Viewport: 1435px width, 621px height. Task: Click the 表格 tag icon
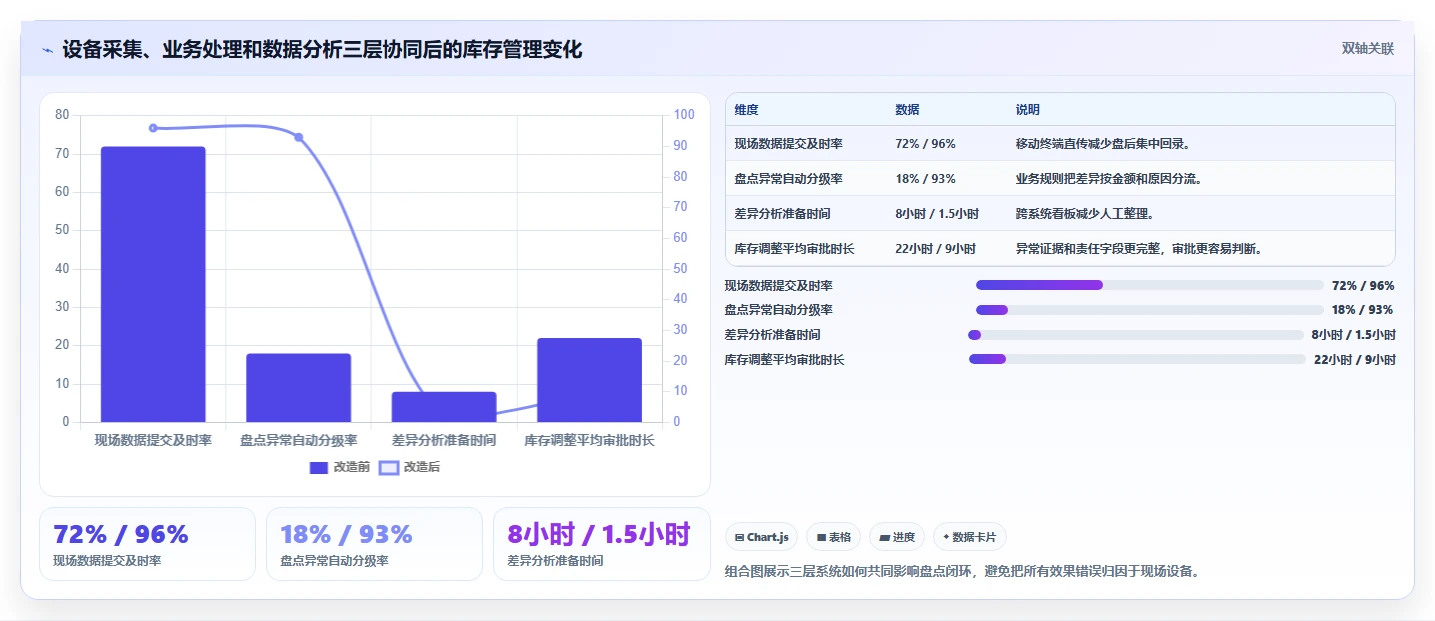point(821,538)
